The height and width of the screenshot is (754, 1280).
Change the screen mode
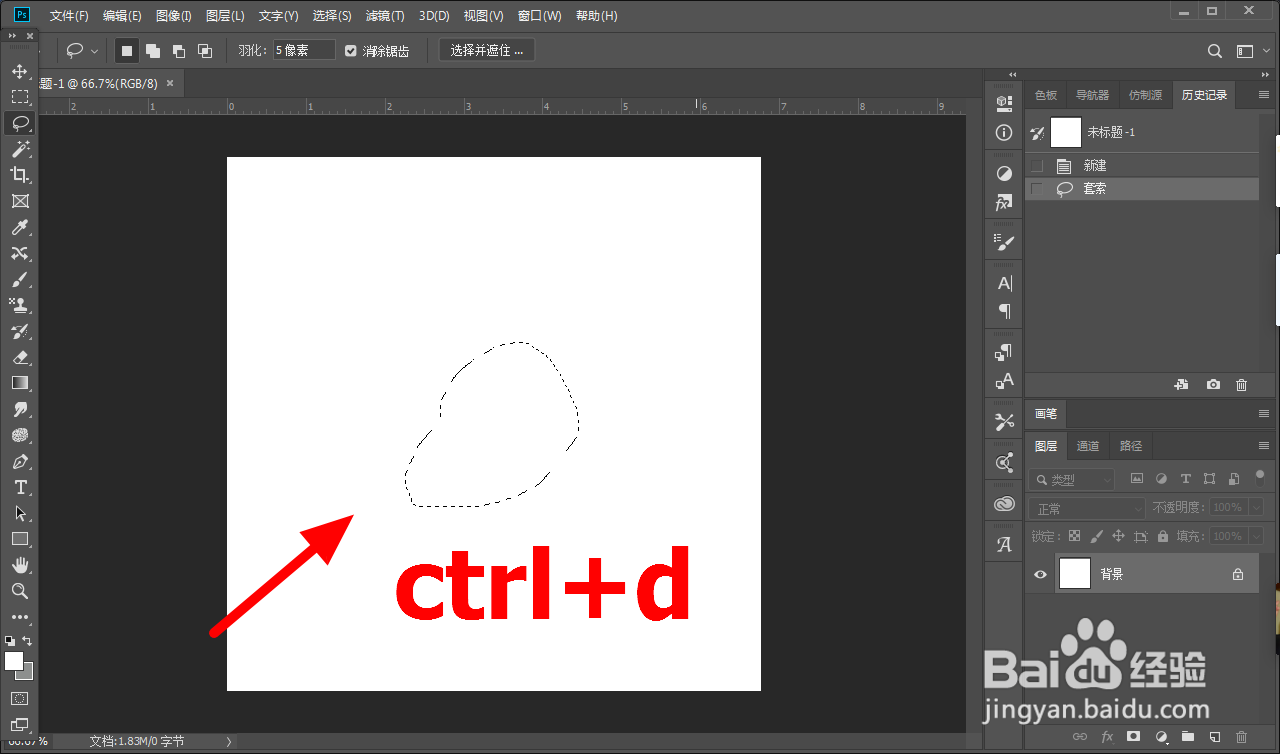pyautogui.click(x=20, y=724)
